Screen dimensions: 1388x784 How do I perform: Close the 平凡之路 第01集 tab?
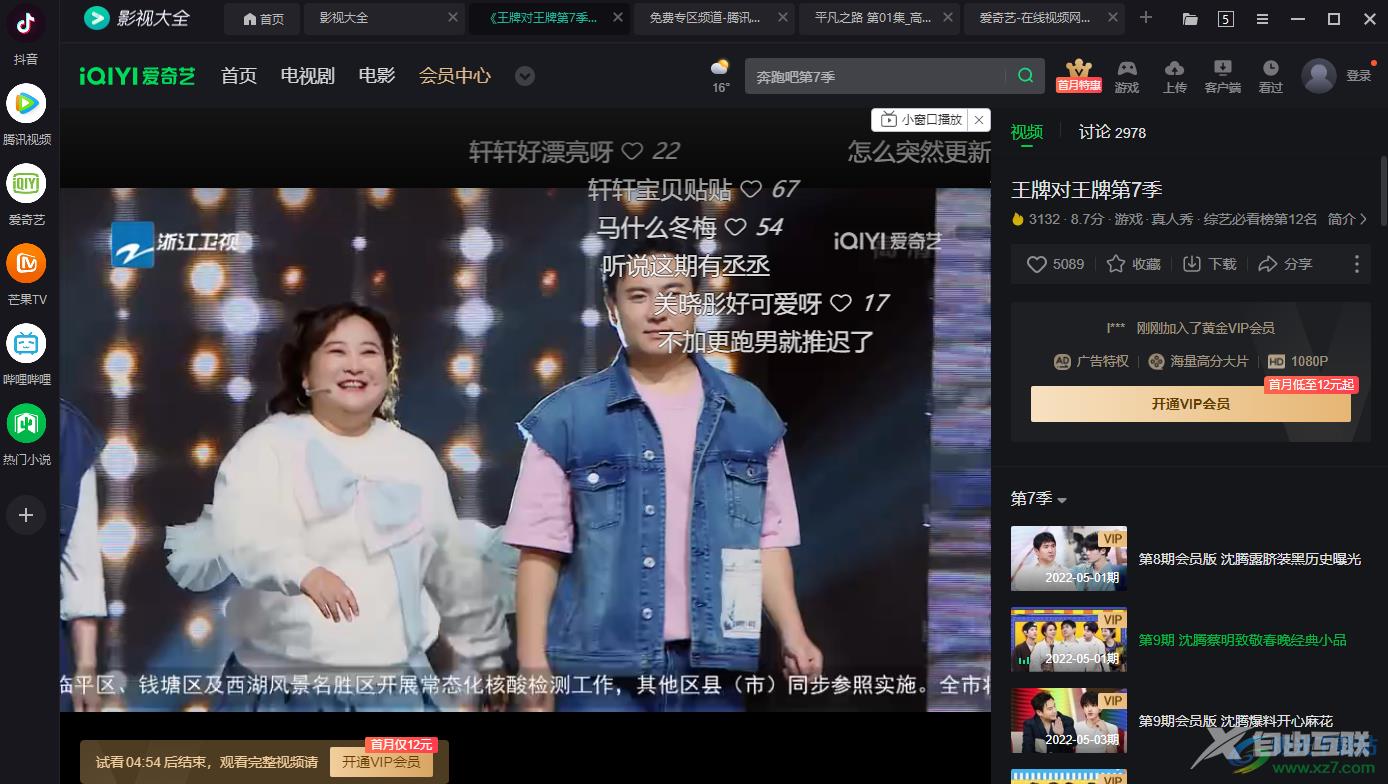pos(948,18)
